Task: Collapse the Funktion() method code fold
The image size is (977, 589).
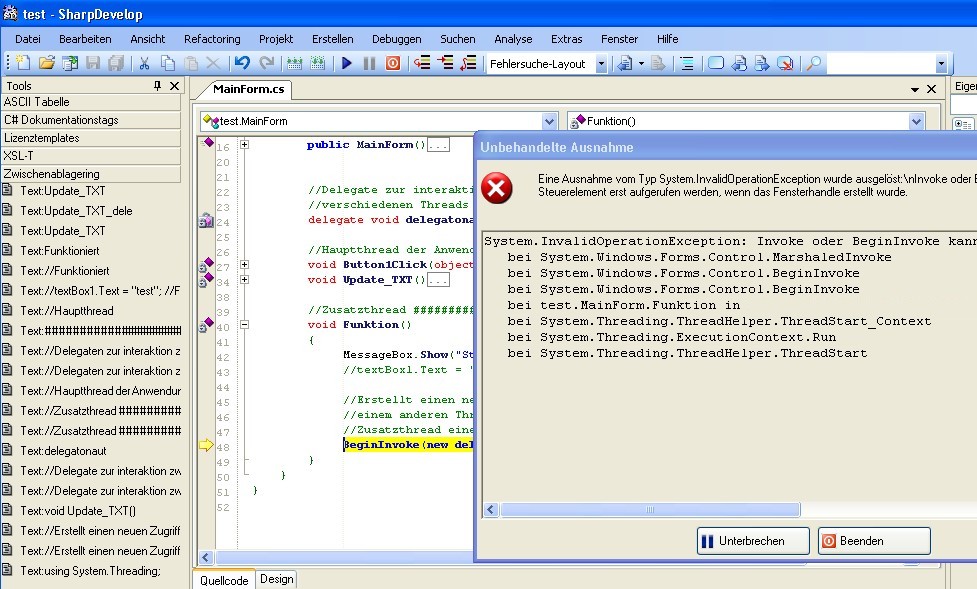Action: [x=245, y=324]
